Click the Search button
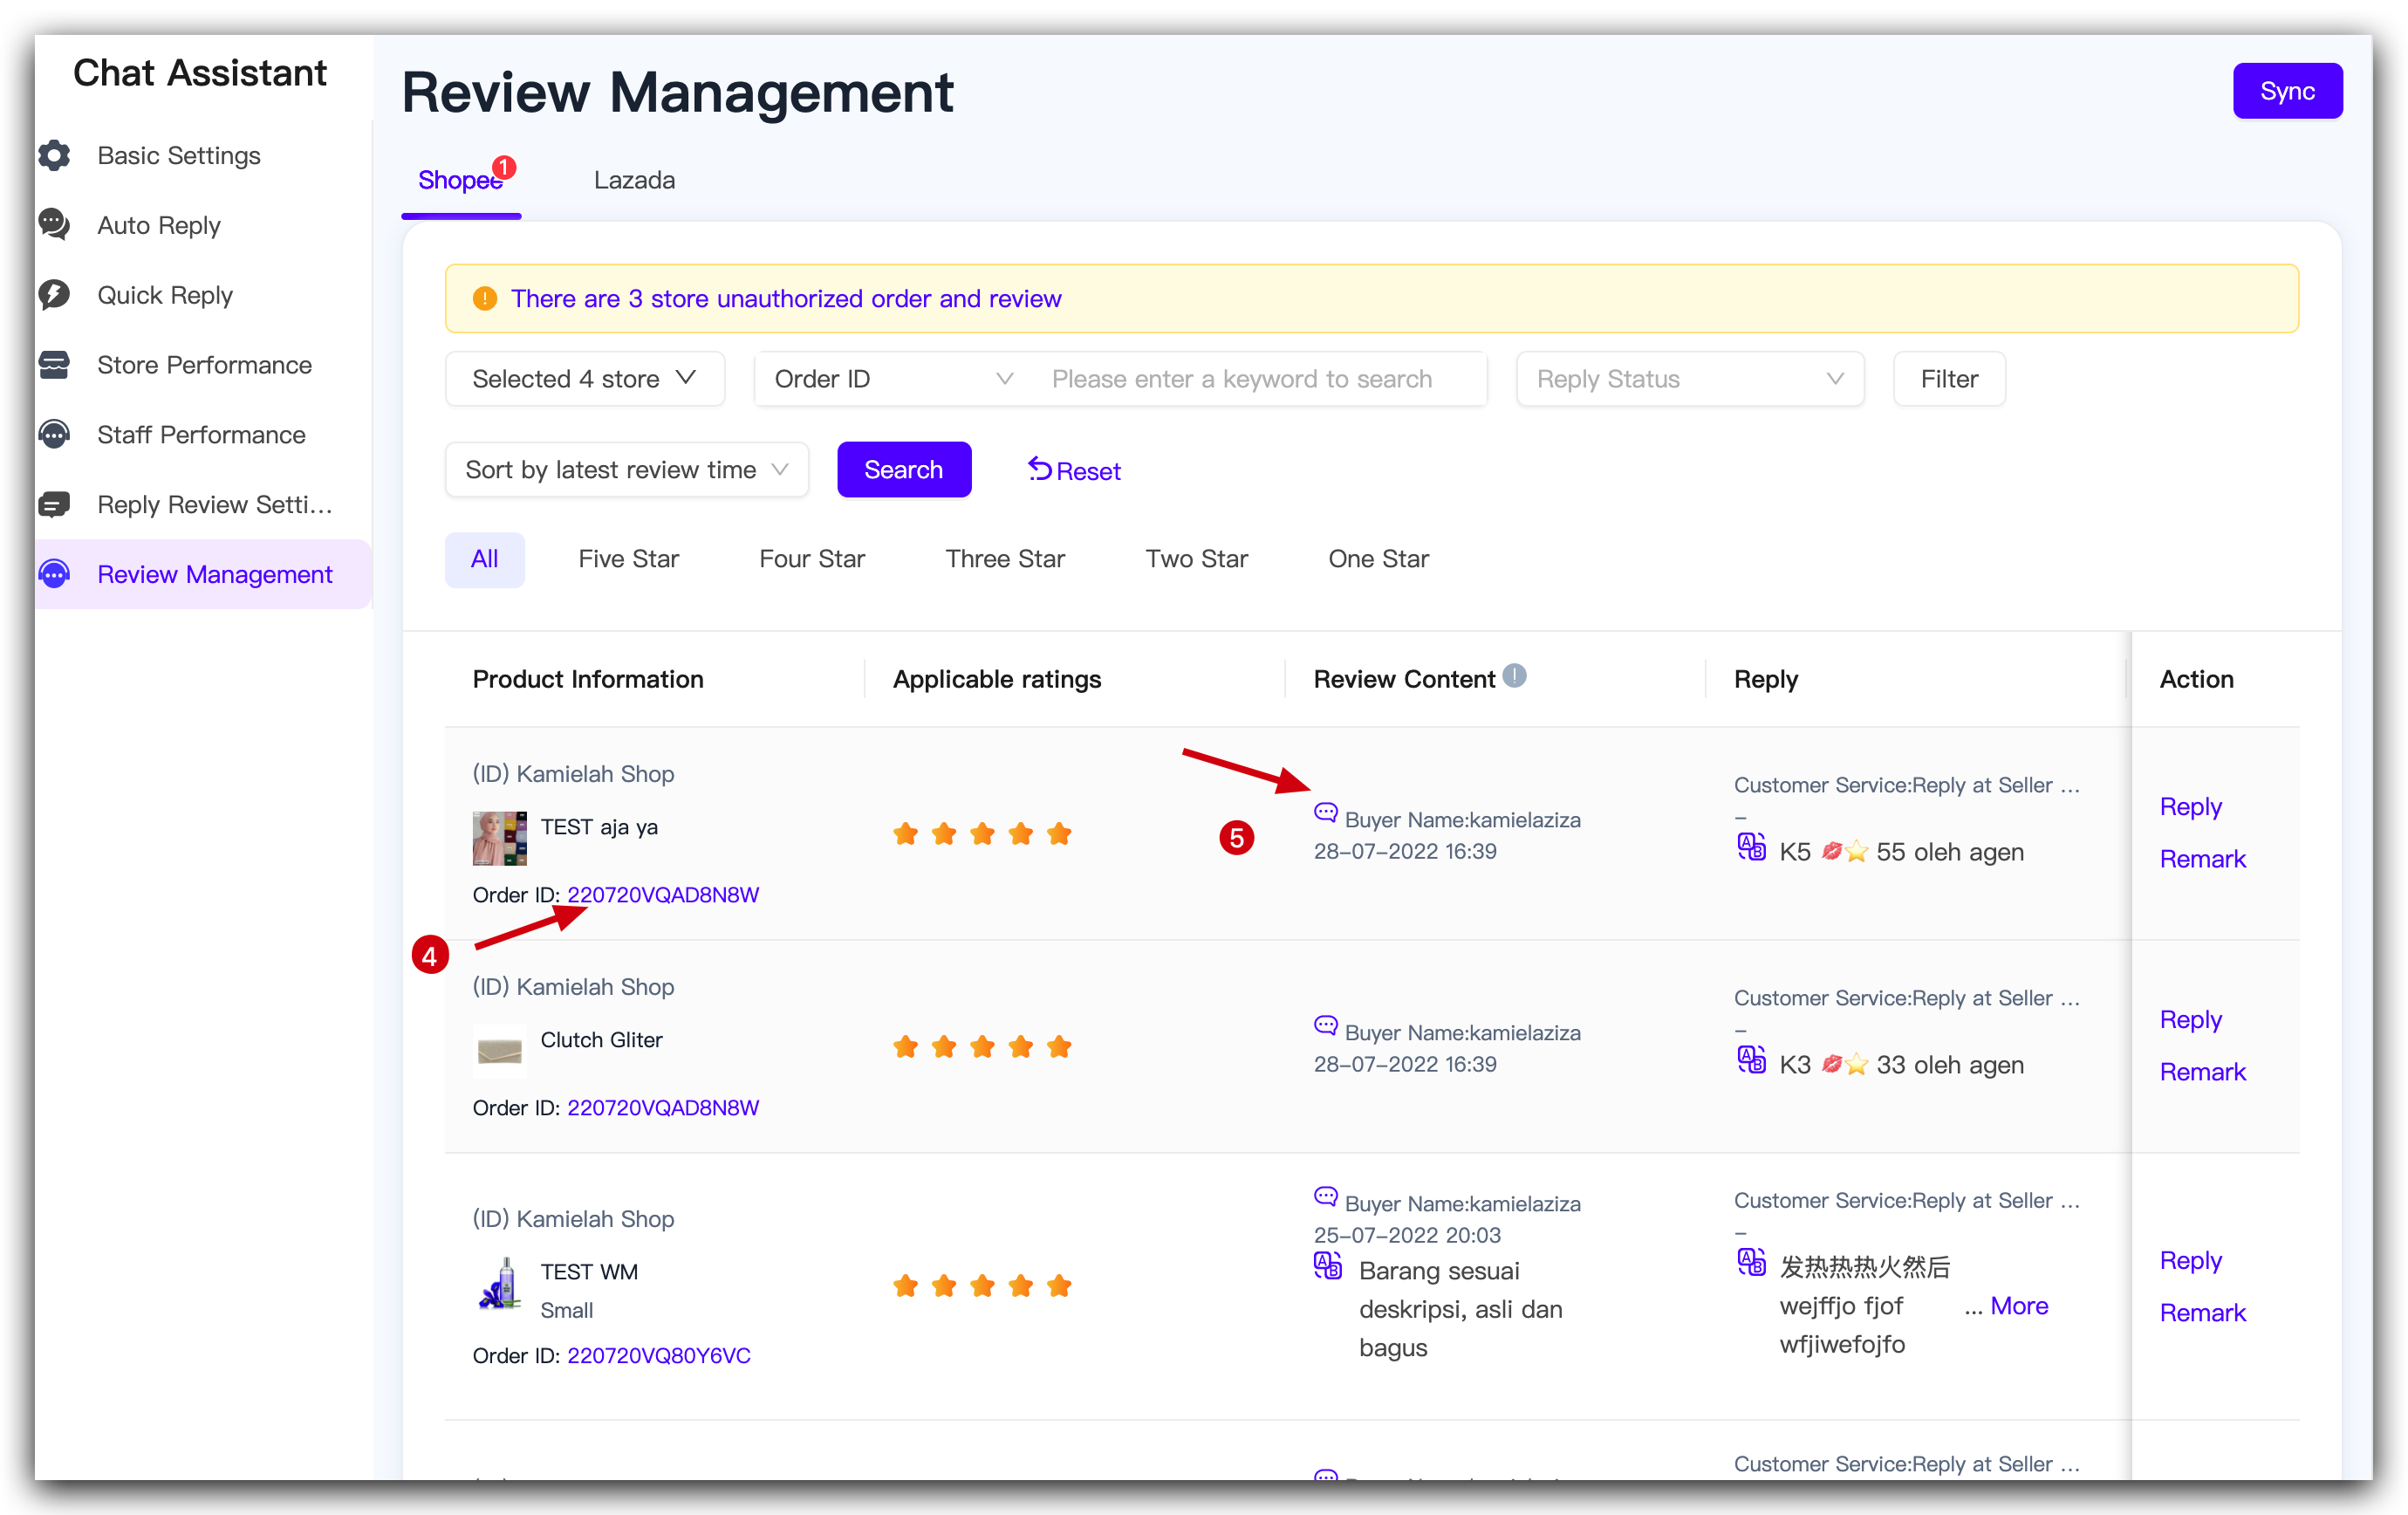 (x=903, y=470)
